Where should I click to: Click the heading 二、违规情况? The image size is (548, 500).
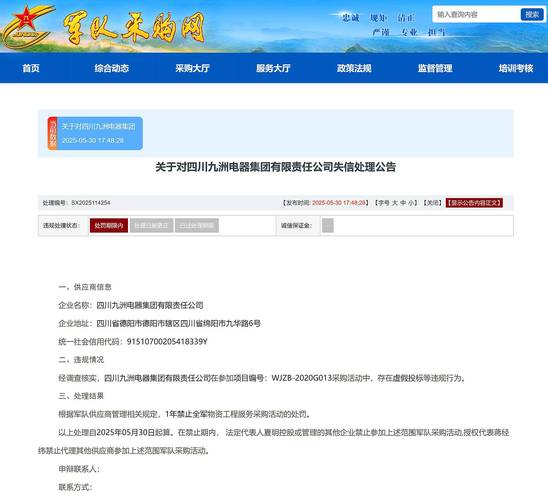pyautogui.click(x=81, y=360)
